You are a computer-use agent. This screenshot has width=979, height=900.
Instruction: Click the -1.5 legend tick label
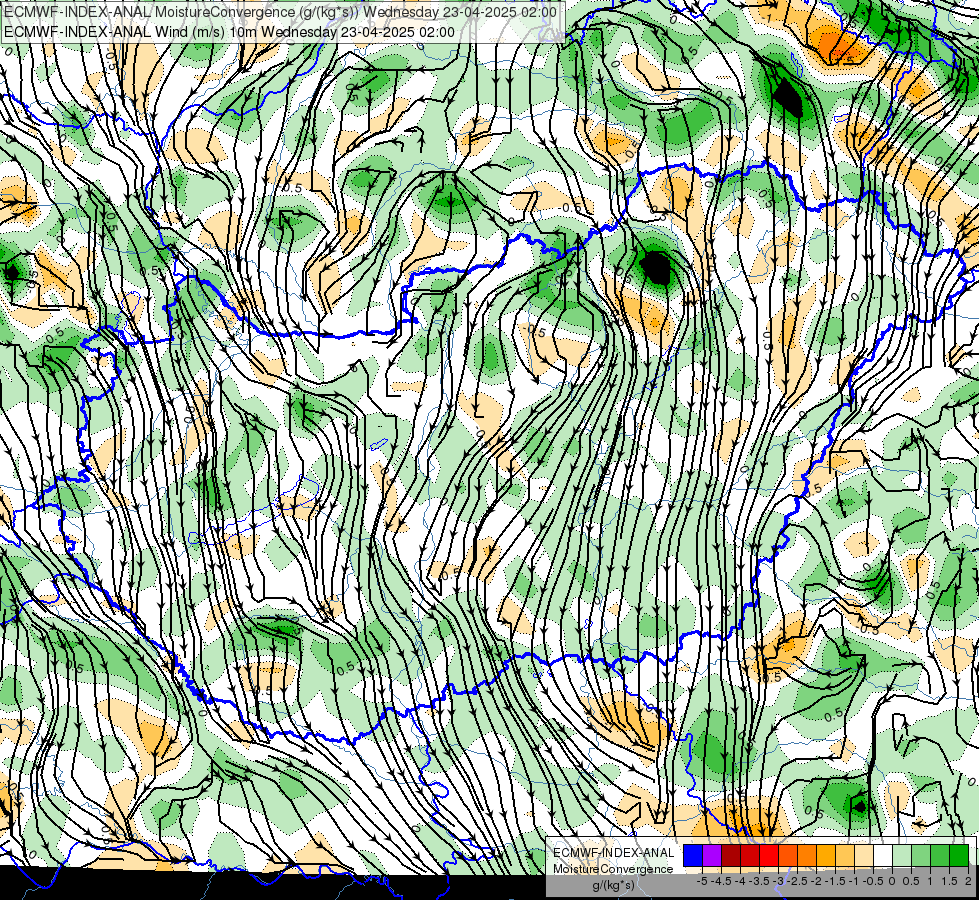click(x=835, y=881)
